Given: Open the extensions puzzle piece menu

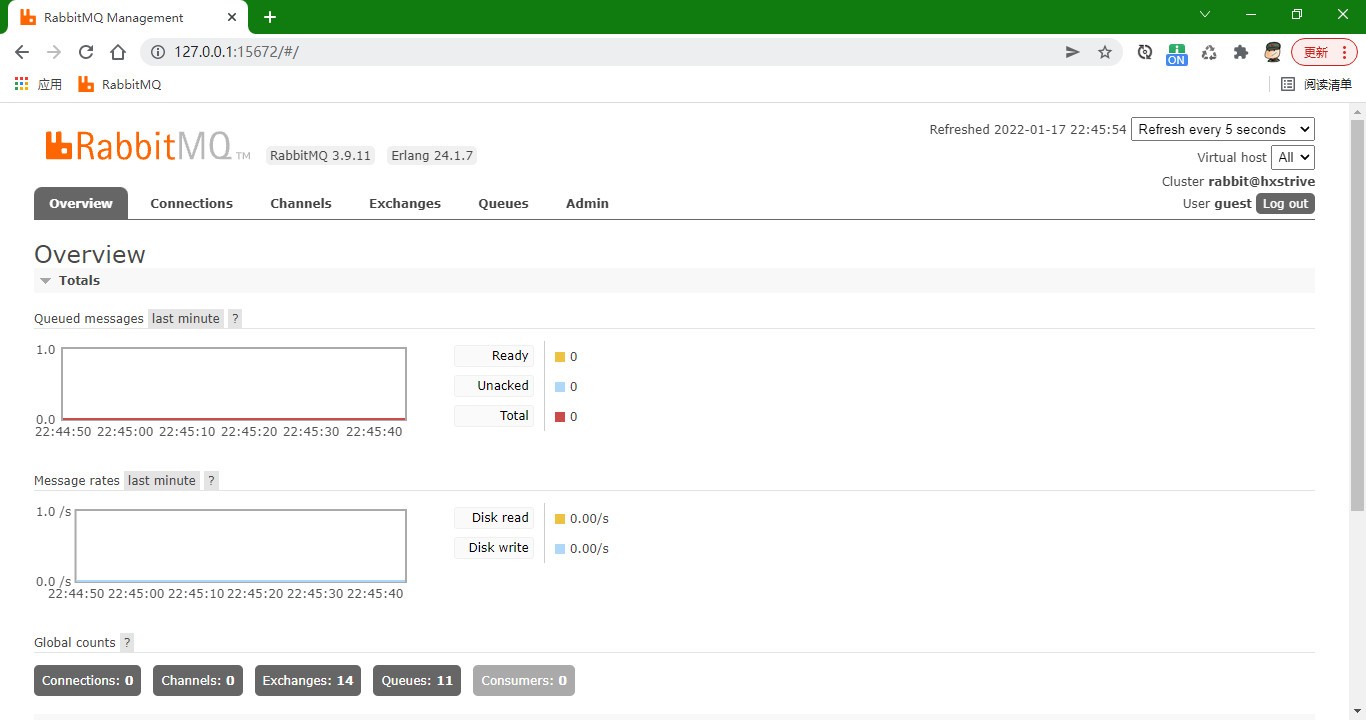Looking at the screenshot, I should [x=1241, y=52].
